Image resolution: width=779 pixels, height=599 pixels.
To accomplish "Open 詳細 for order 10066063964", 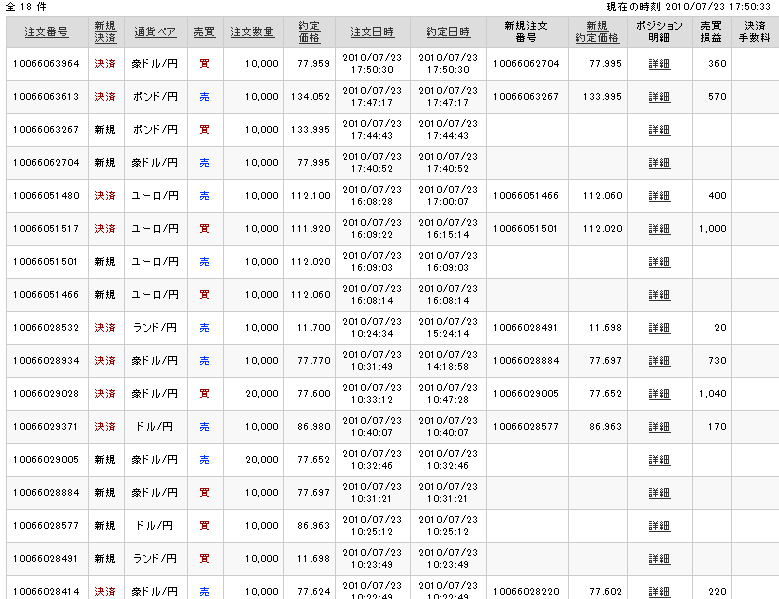I will pos(659,64).
